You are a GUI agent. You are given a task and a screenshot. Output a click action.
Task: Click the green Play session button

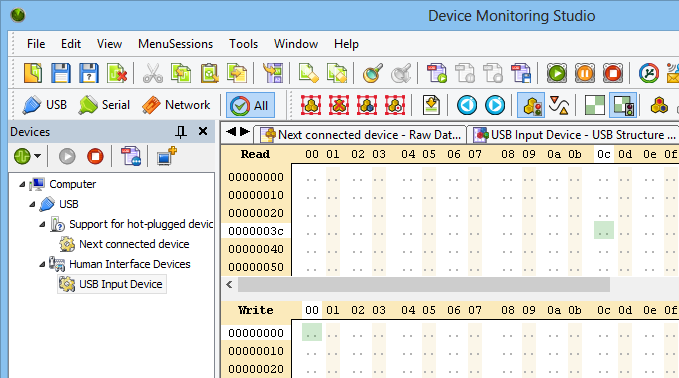click(x=556, y=73)
